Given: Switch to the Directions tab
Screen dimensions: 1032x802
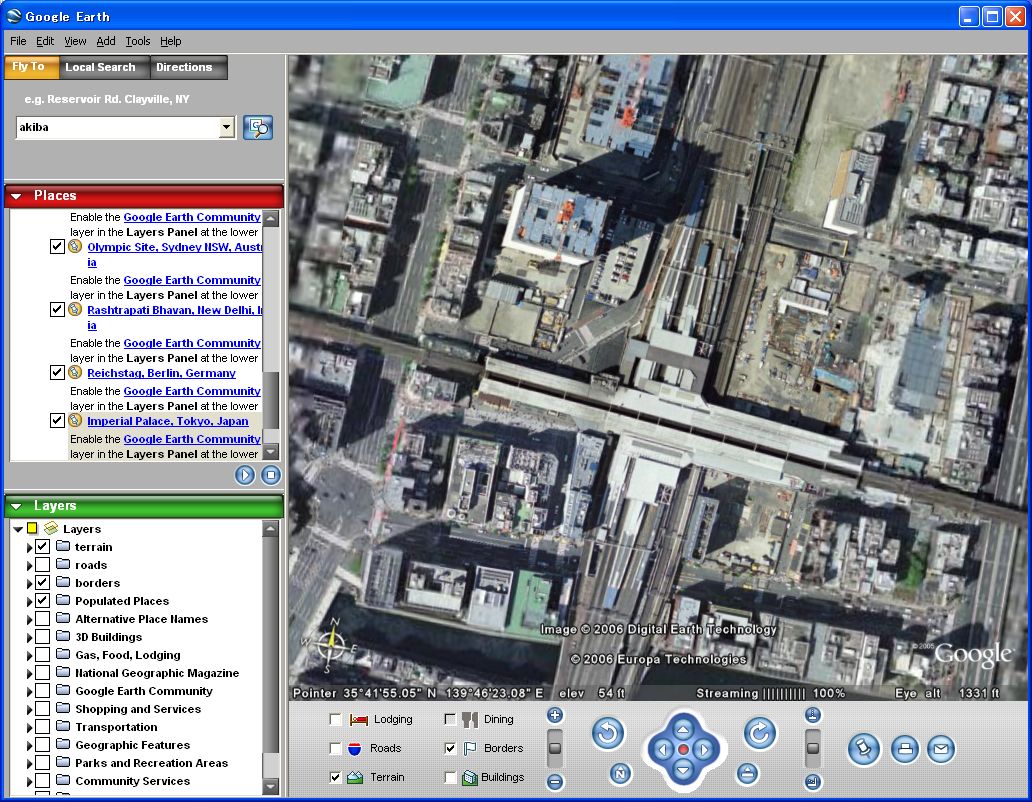Looking at the screenshot, I should (x=184, y=67).
